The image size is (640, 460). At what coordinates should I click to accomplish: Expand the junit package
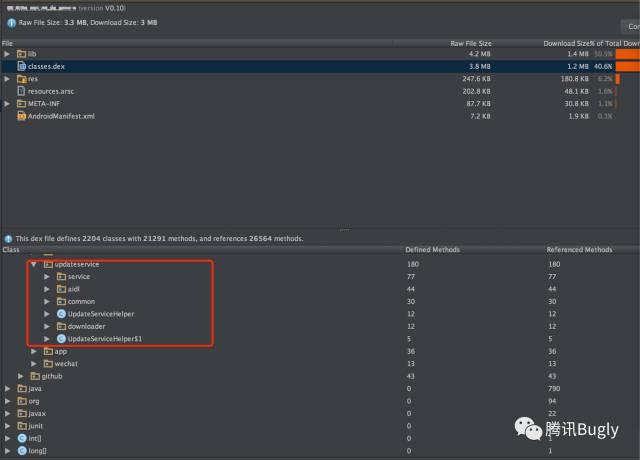[x=7, y=426]
